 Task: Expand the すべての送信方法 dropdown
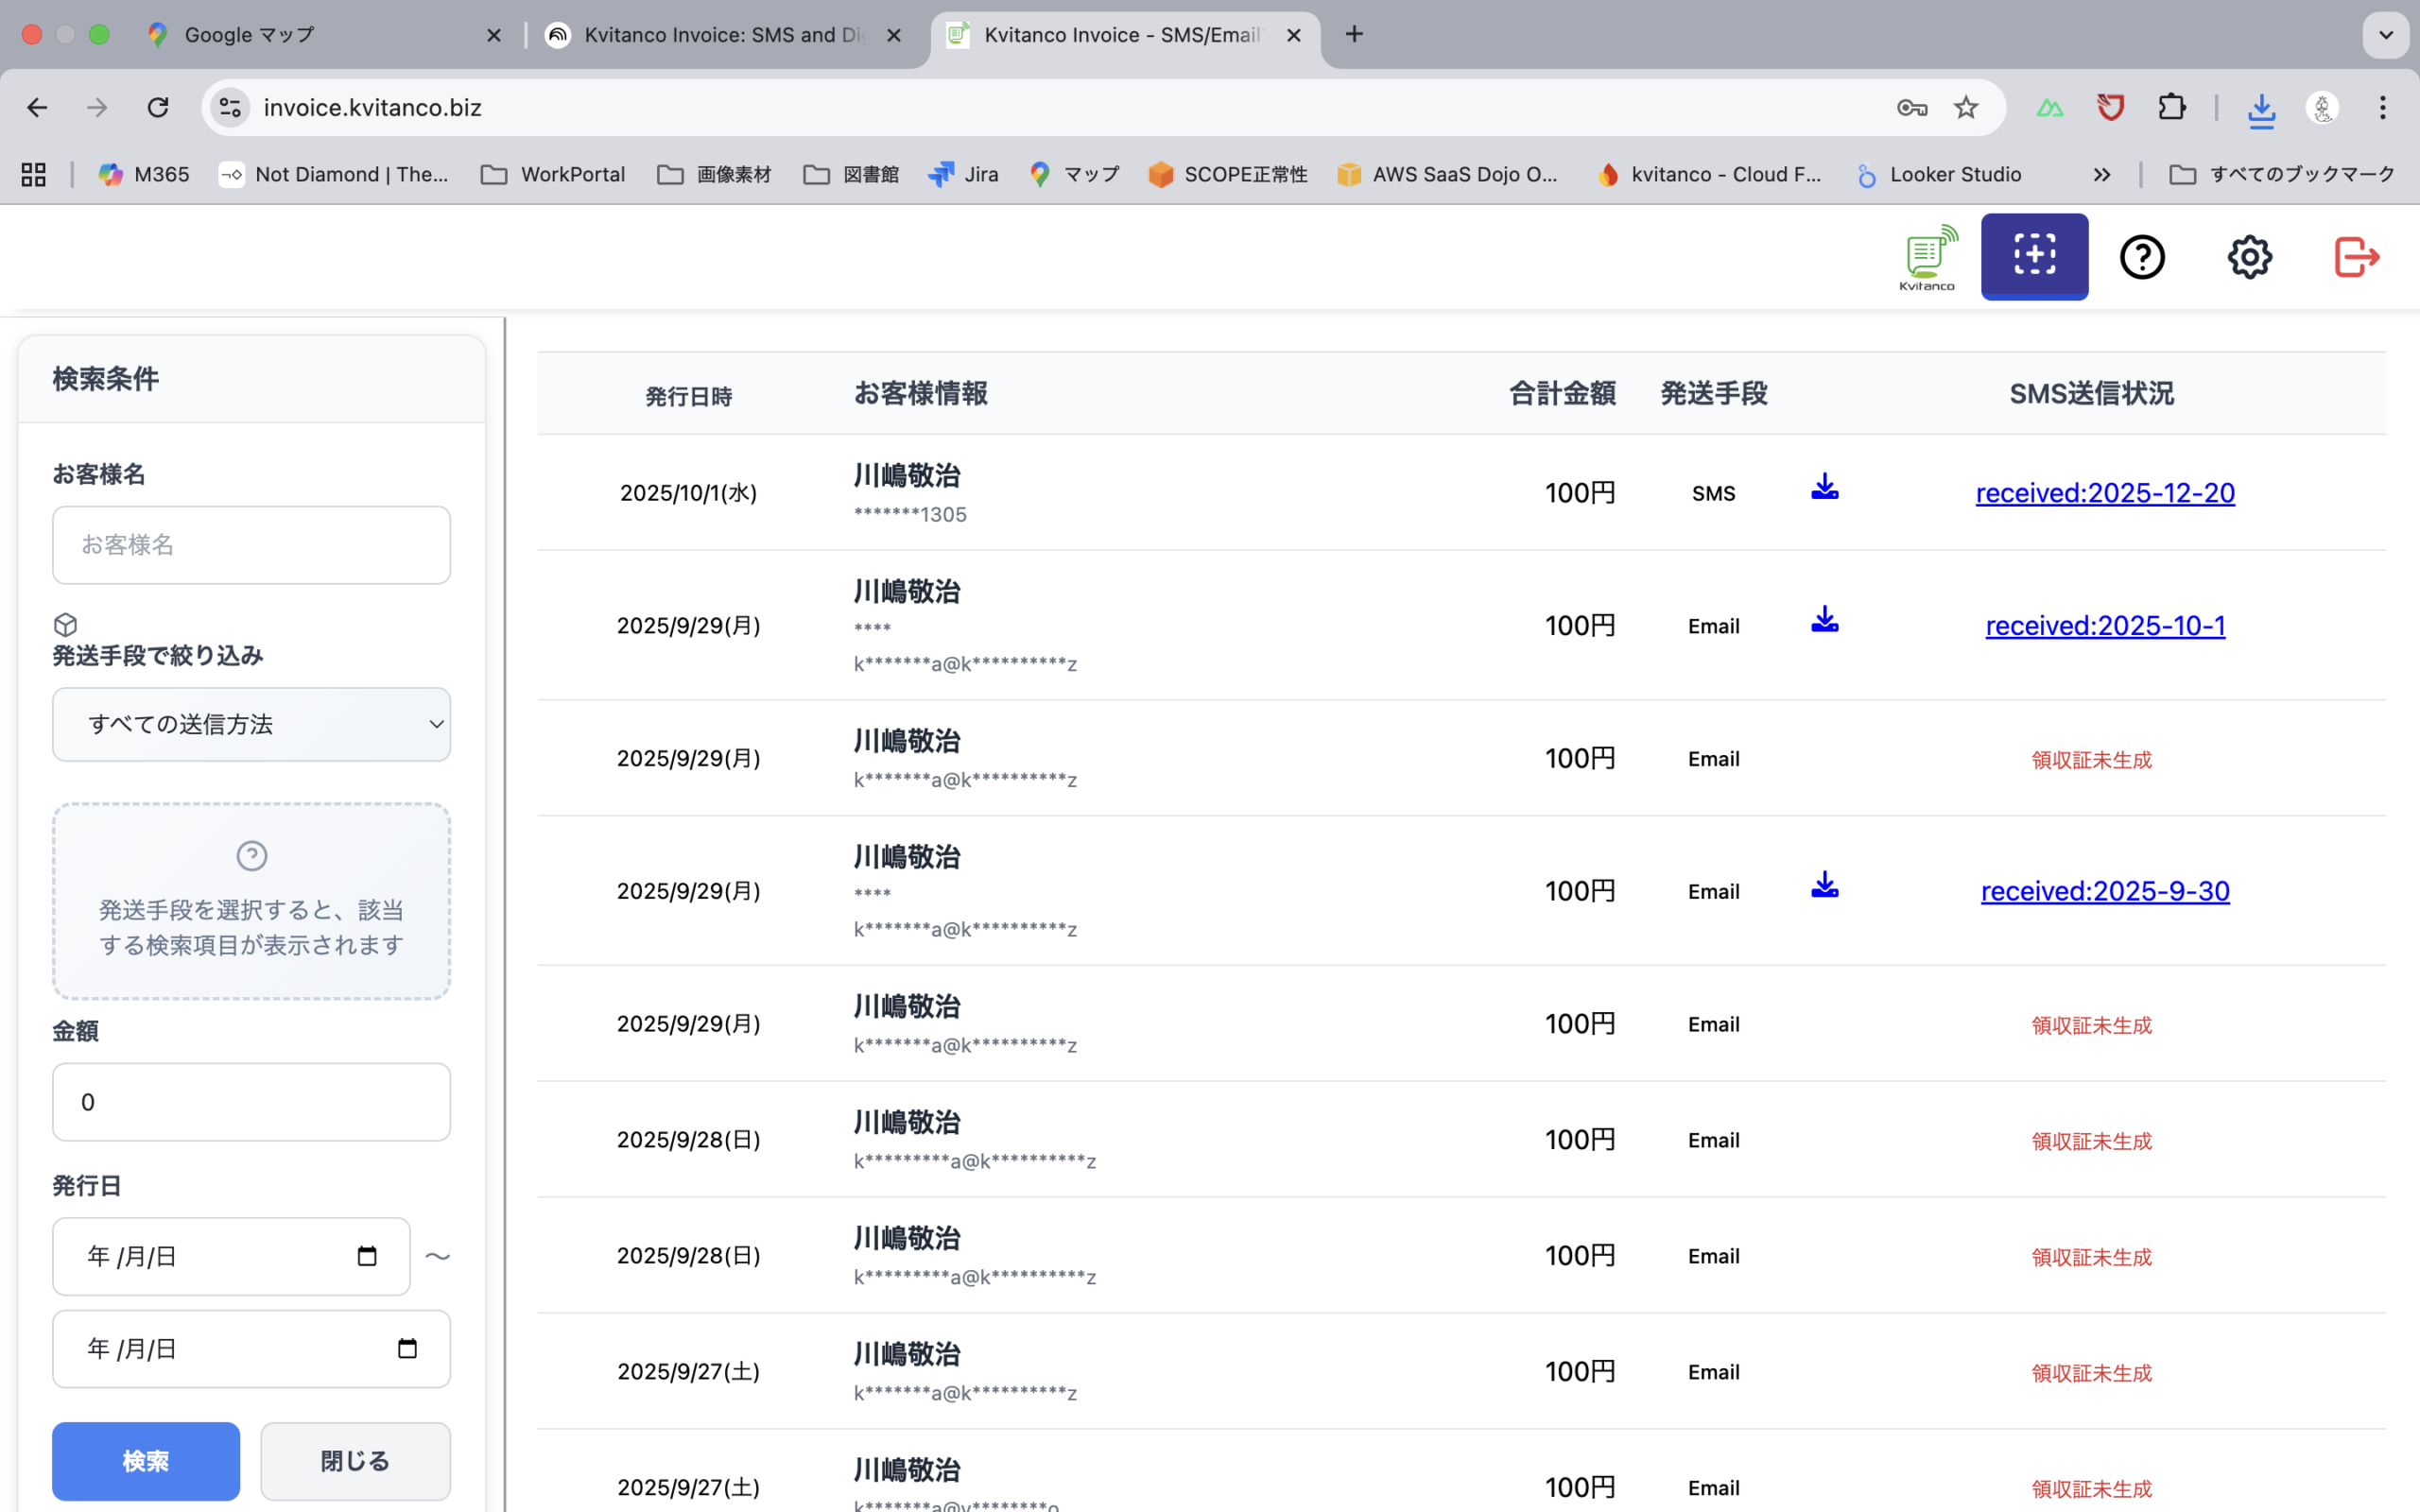(251, 724)
